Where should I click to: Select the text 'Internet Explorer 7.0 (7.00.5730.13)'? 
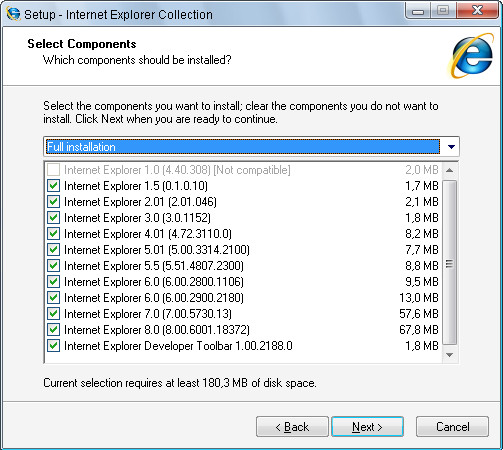[x=148, y=314]
